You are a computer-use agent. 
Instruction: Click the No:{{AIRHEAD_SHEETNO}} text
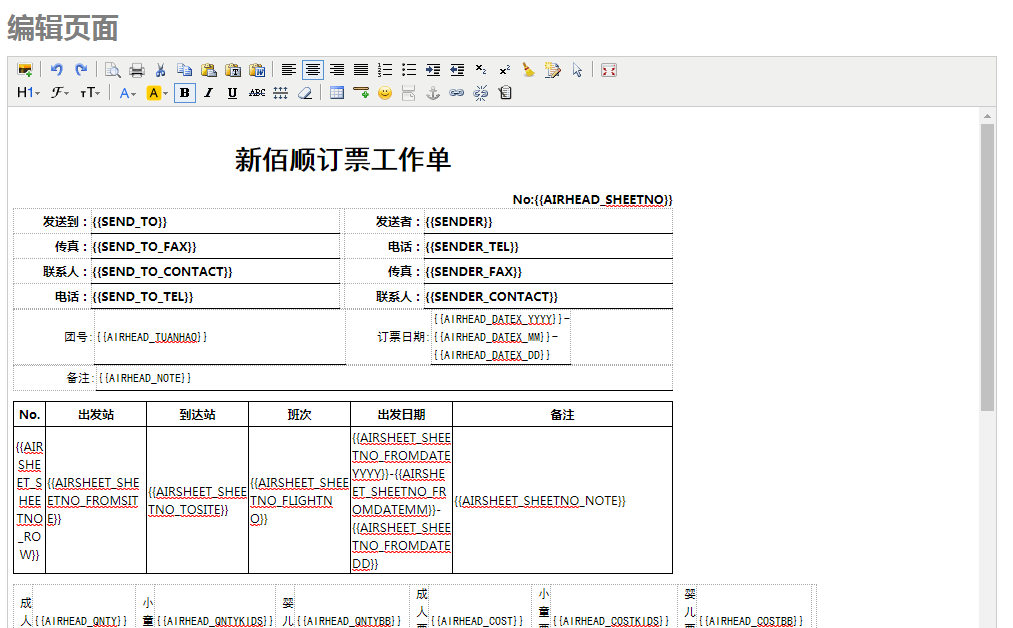tap(592, 200)
